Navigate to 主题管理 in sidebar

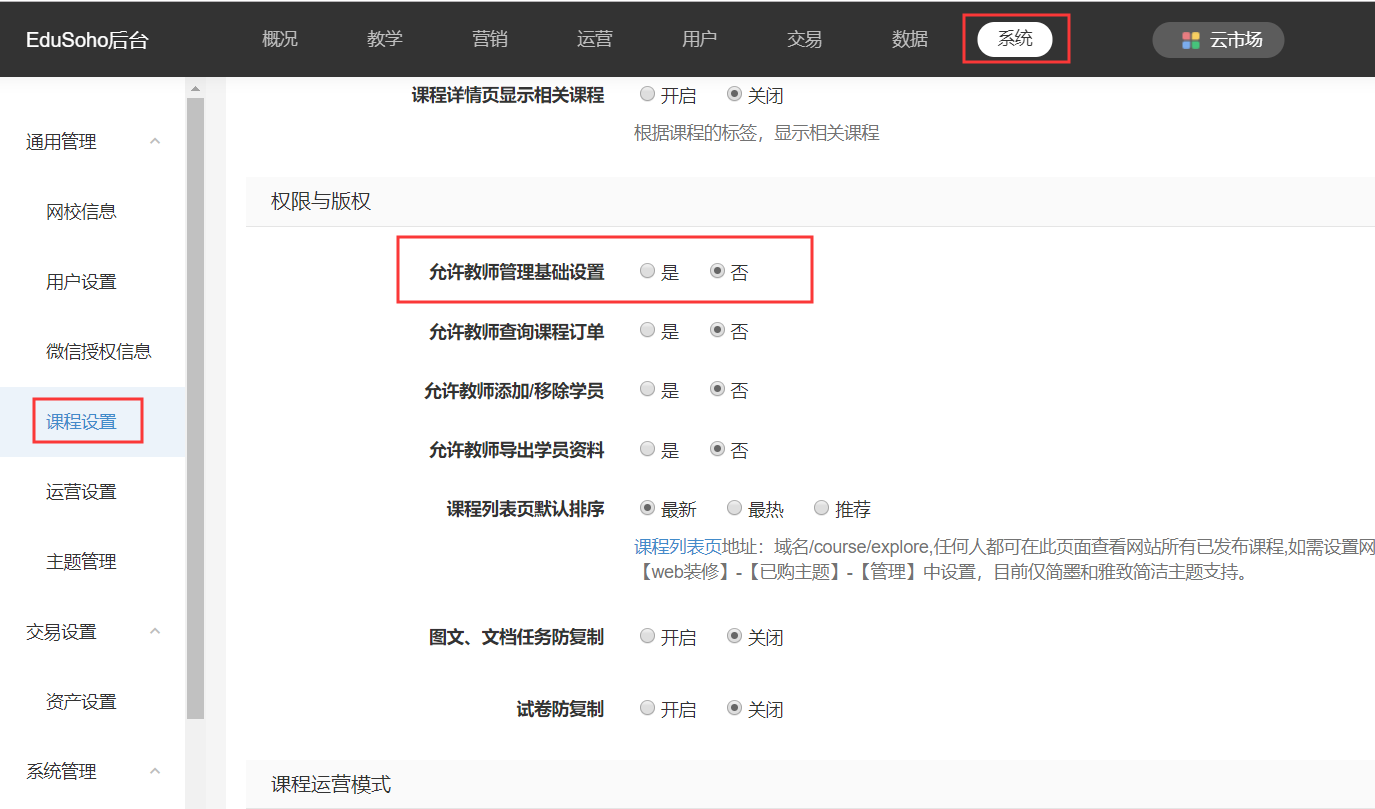coord(82,562)
